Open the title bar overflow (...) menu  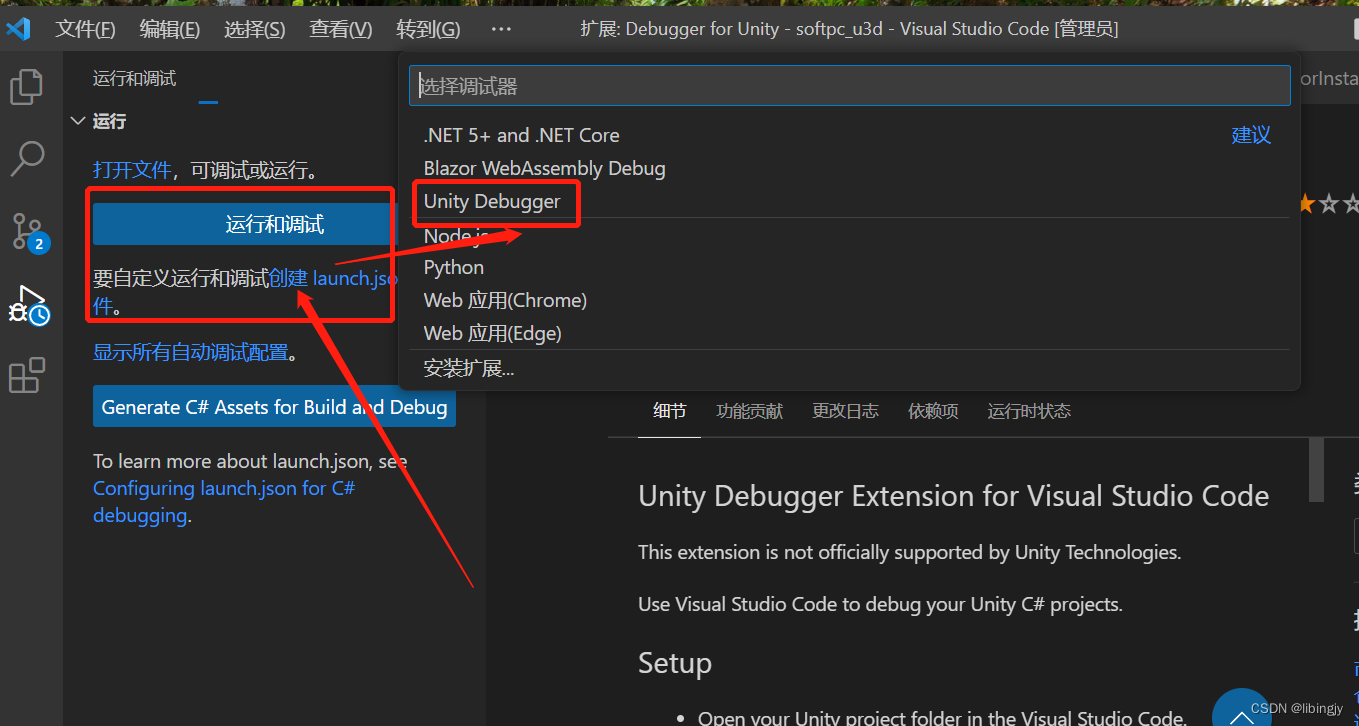click(500, 29)
